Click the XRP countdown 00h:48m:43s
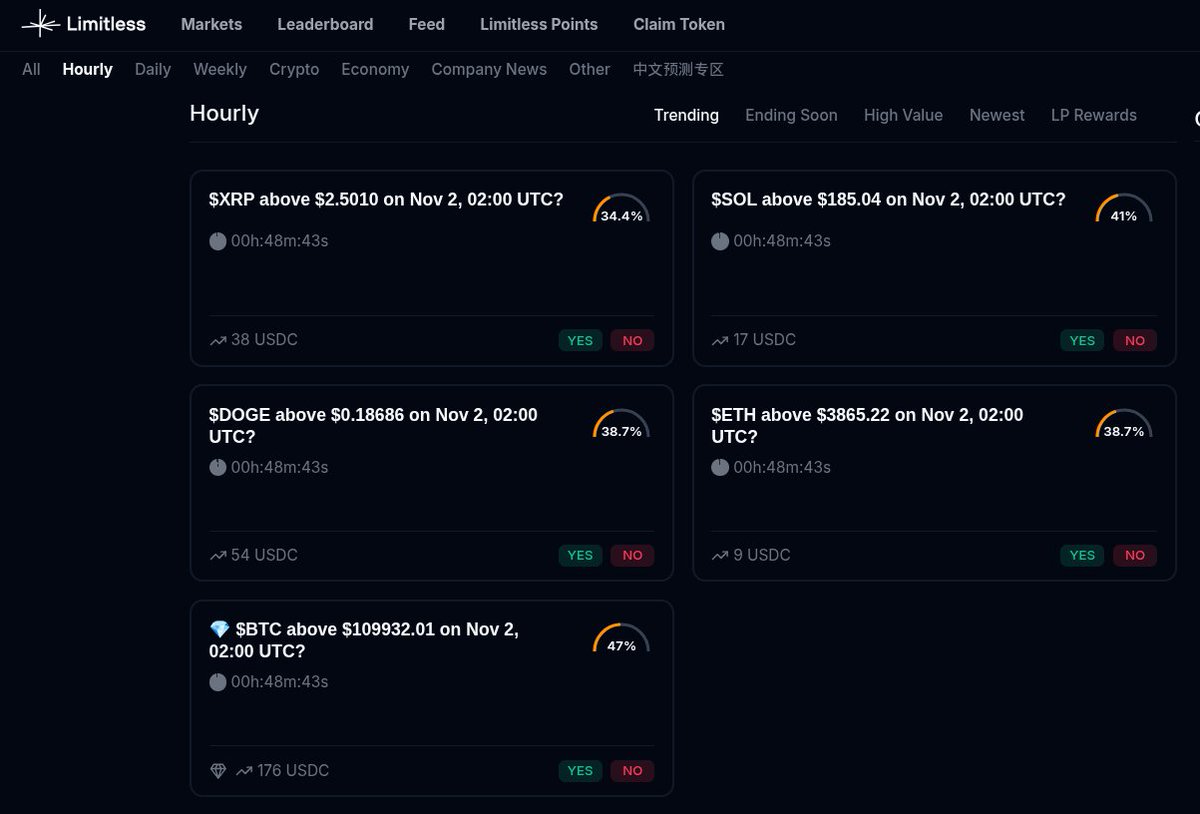The image size is (1200, 814). (x=279, y=241)
